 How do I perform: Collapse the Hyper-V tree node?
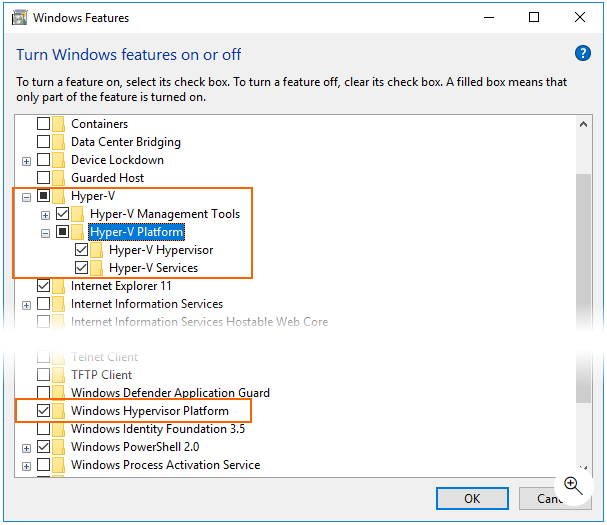coord(26,196)
